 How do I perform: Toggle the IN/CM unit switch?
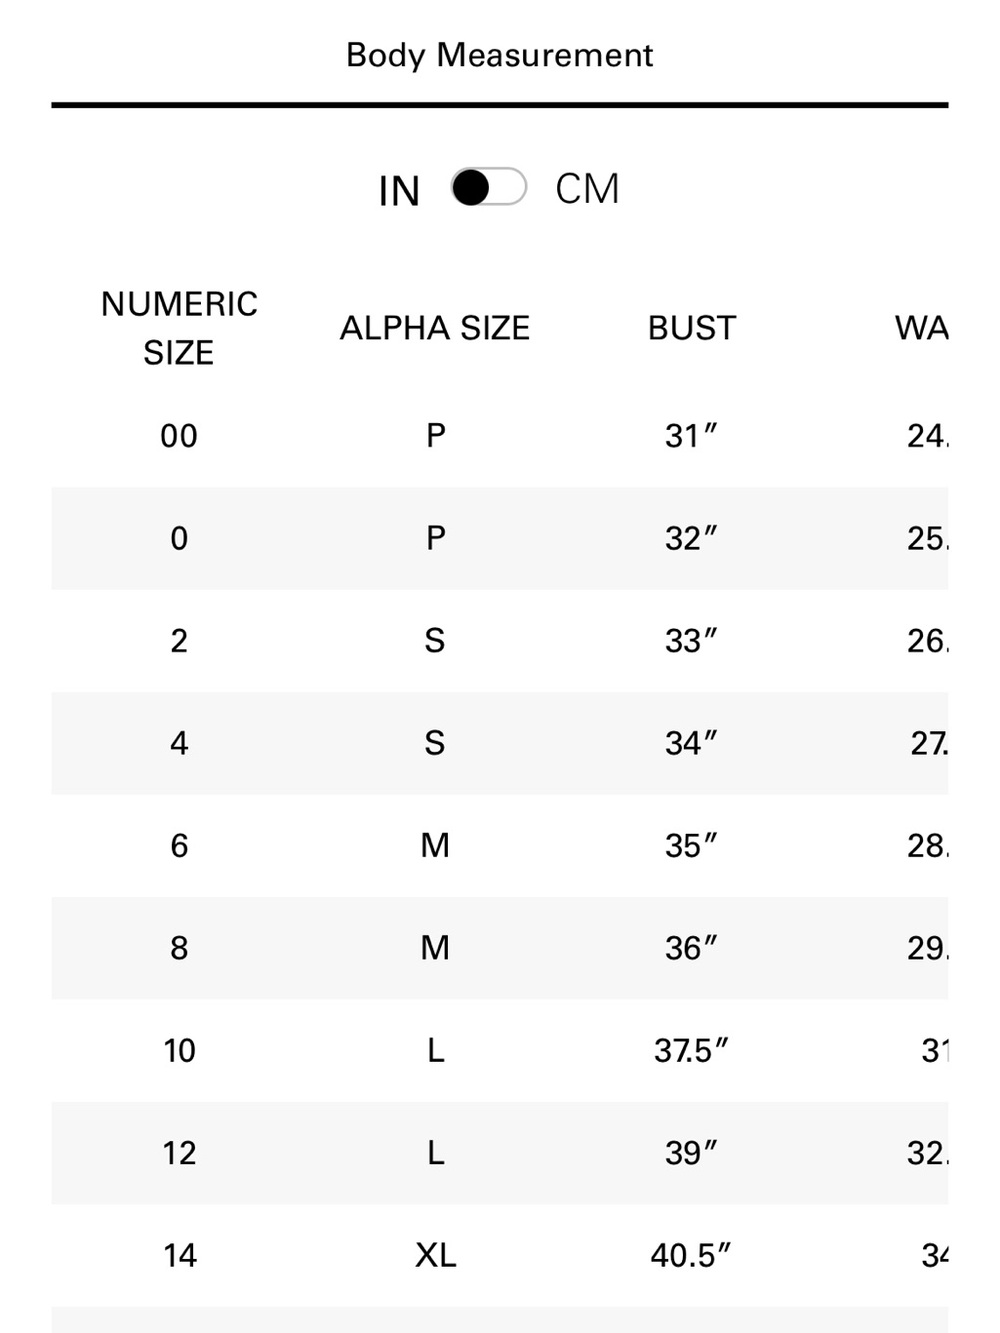tap(489, 187)
